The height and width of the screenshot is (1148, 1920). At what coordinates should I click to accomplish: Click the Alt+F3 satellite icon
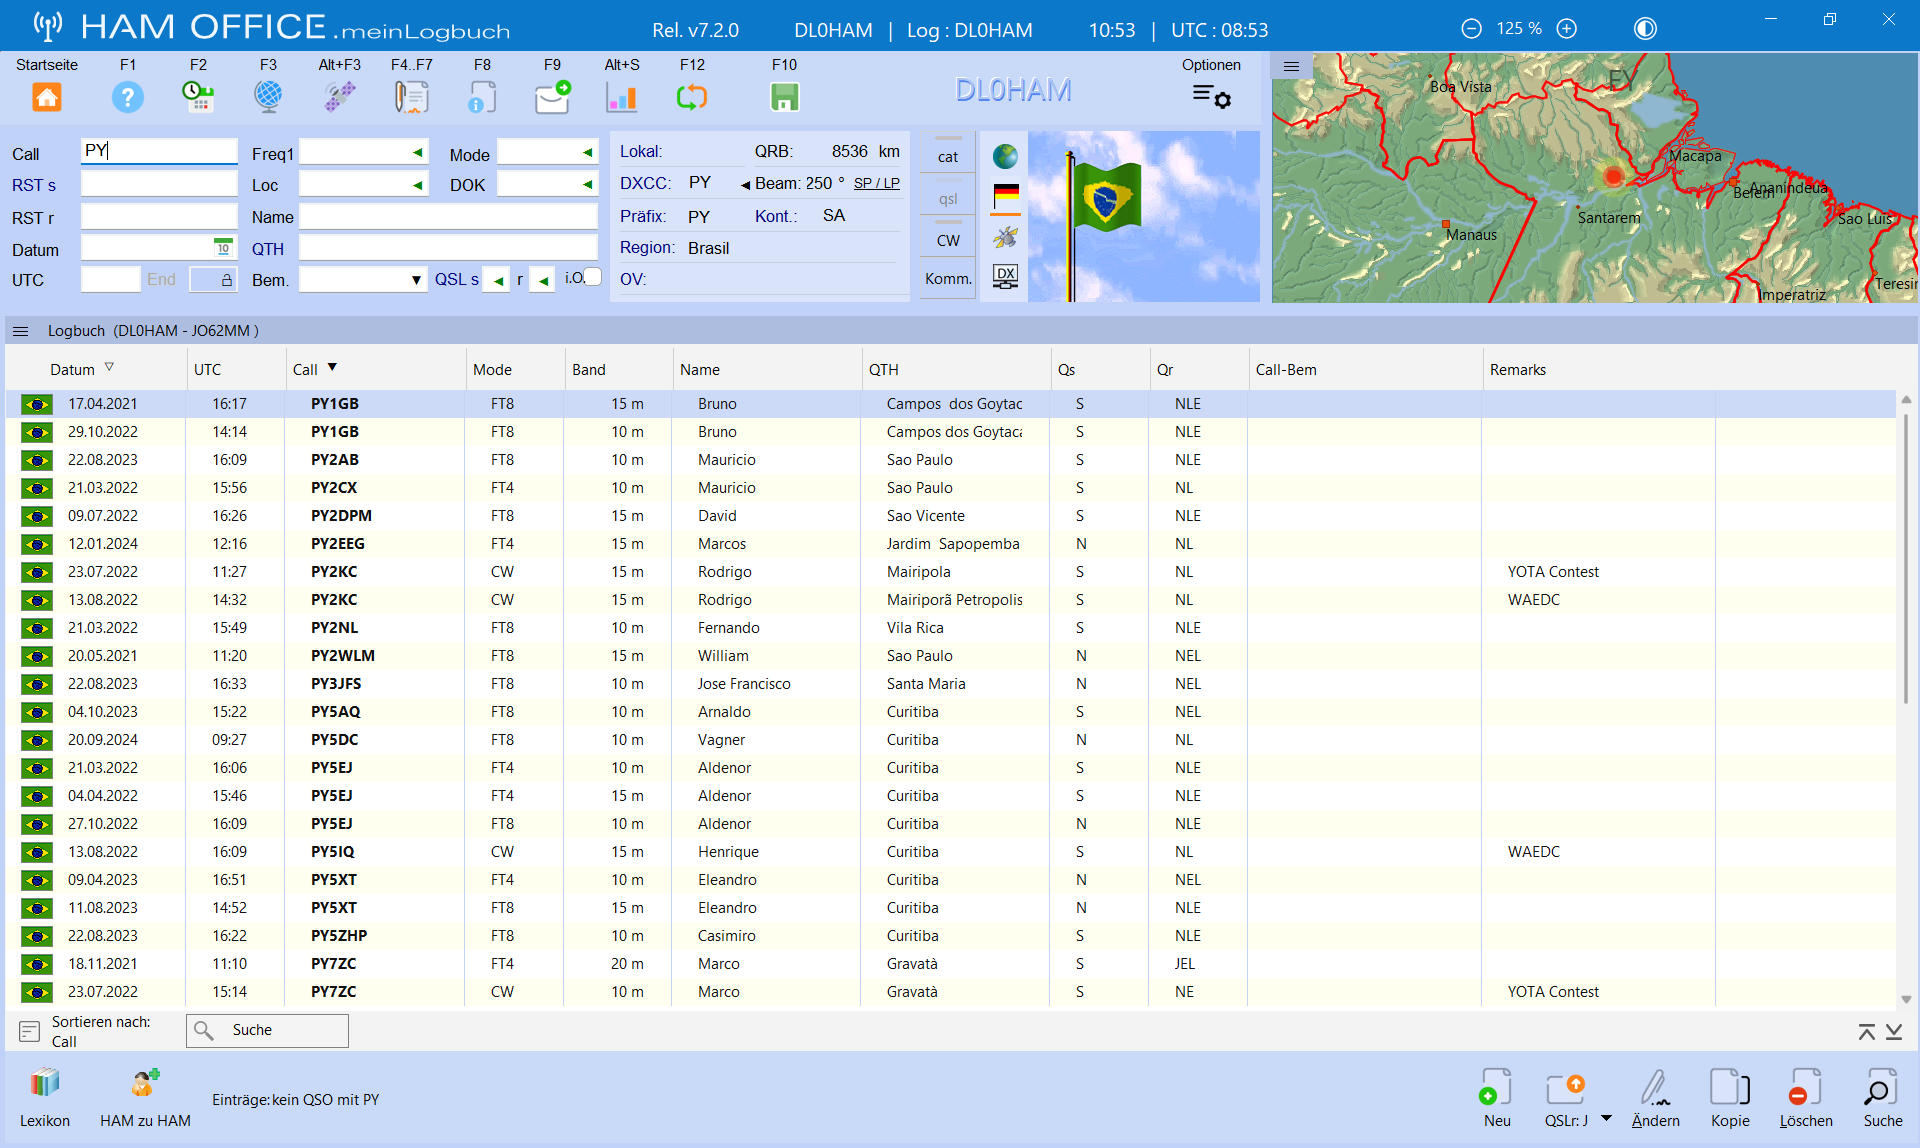pyautogui.click(x=340, y=97)
